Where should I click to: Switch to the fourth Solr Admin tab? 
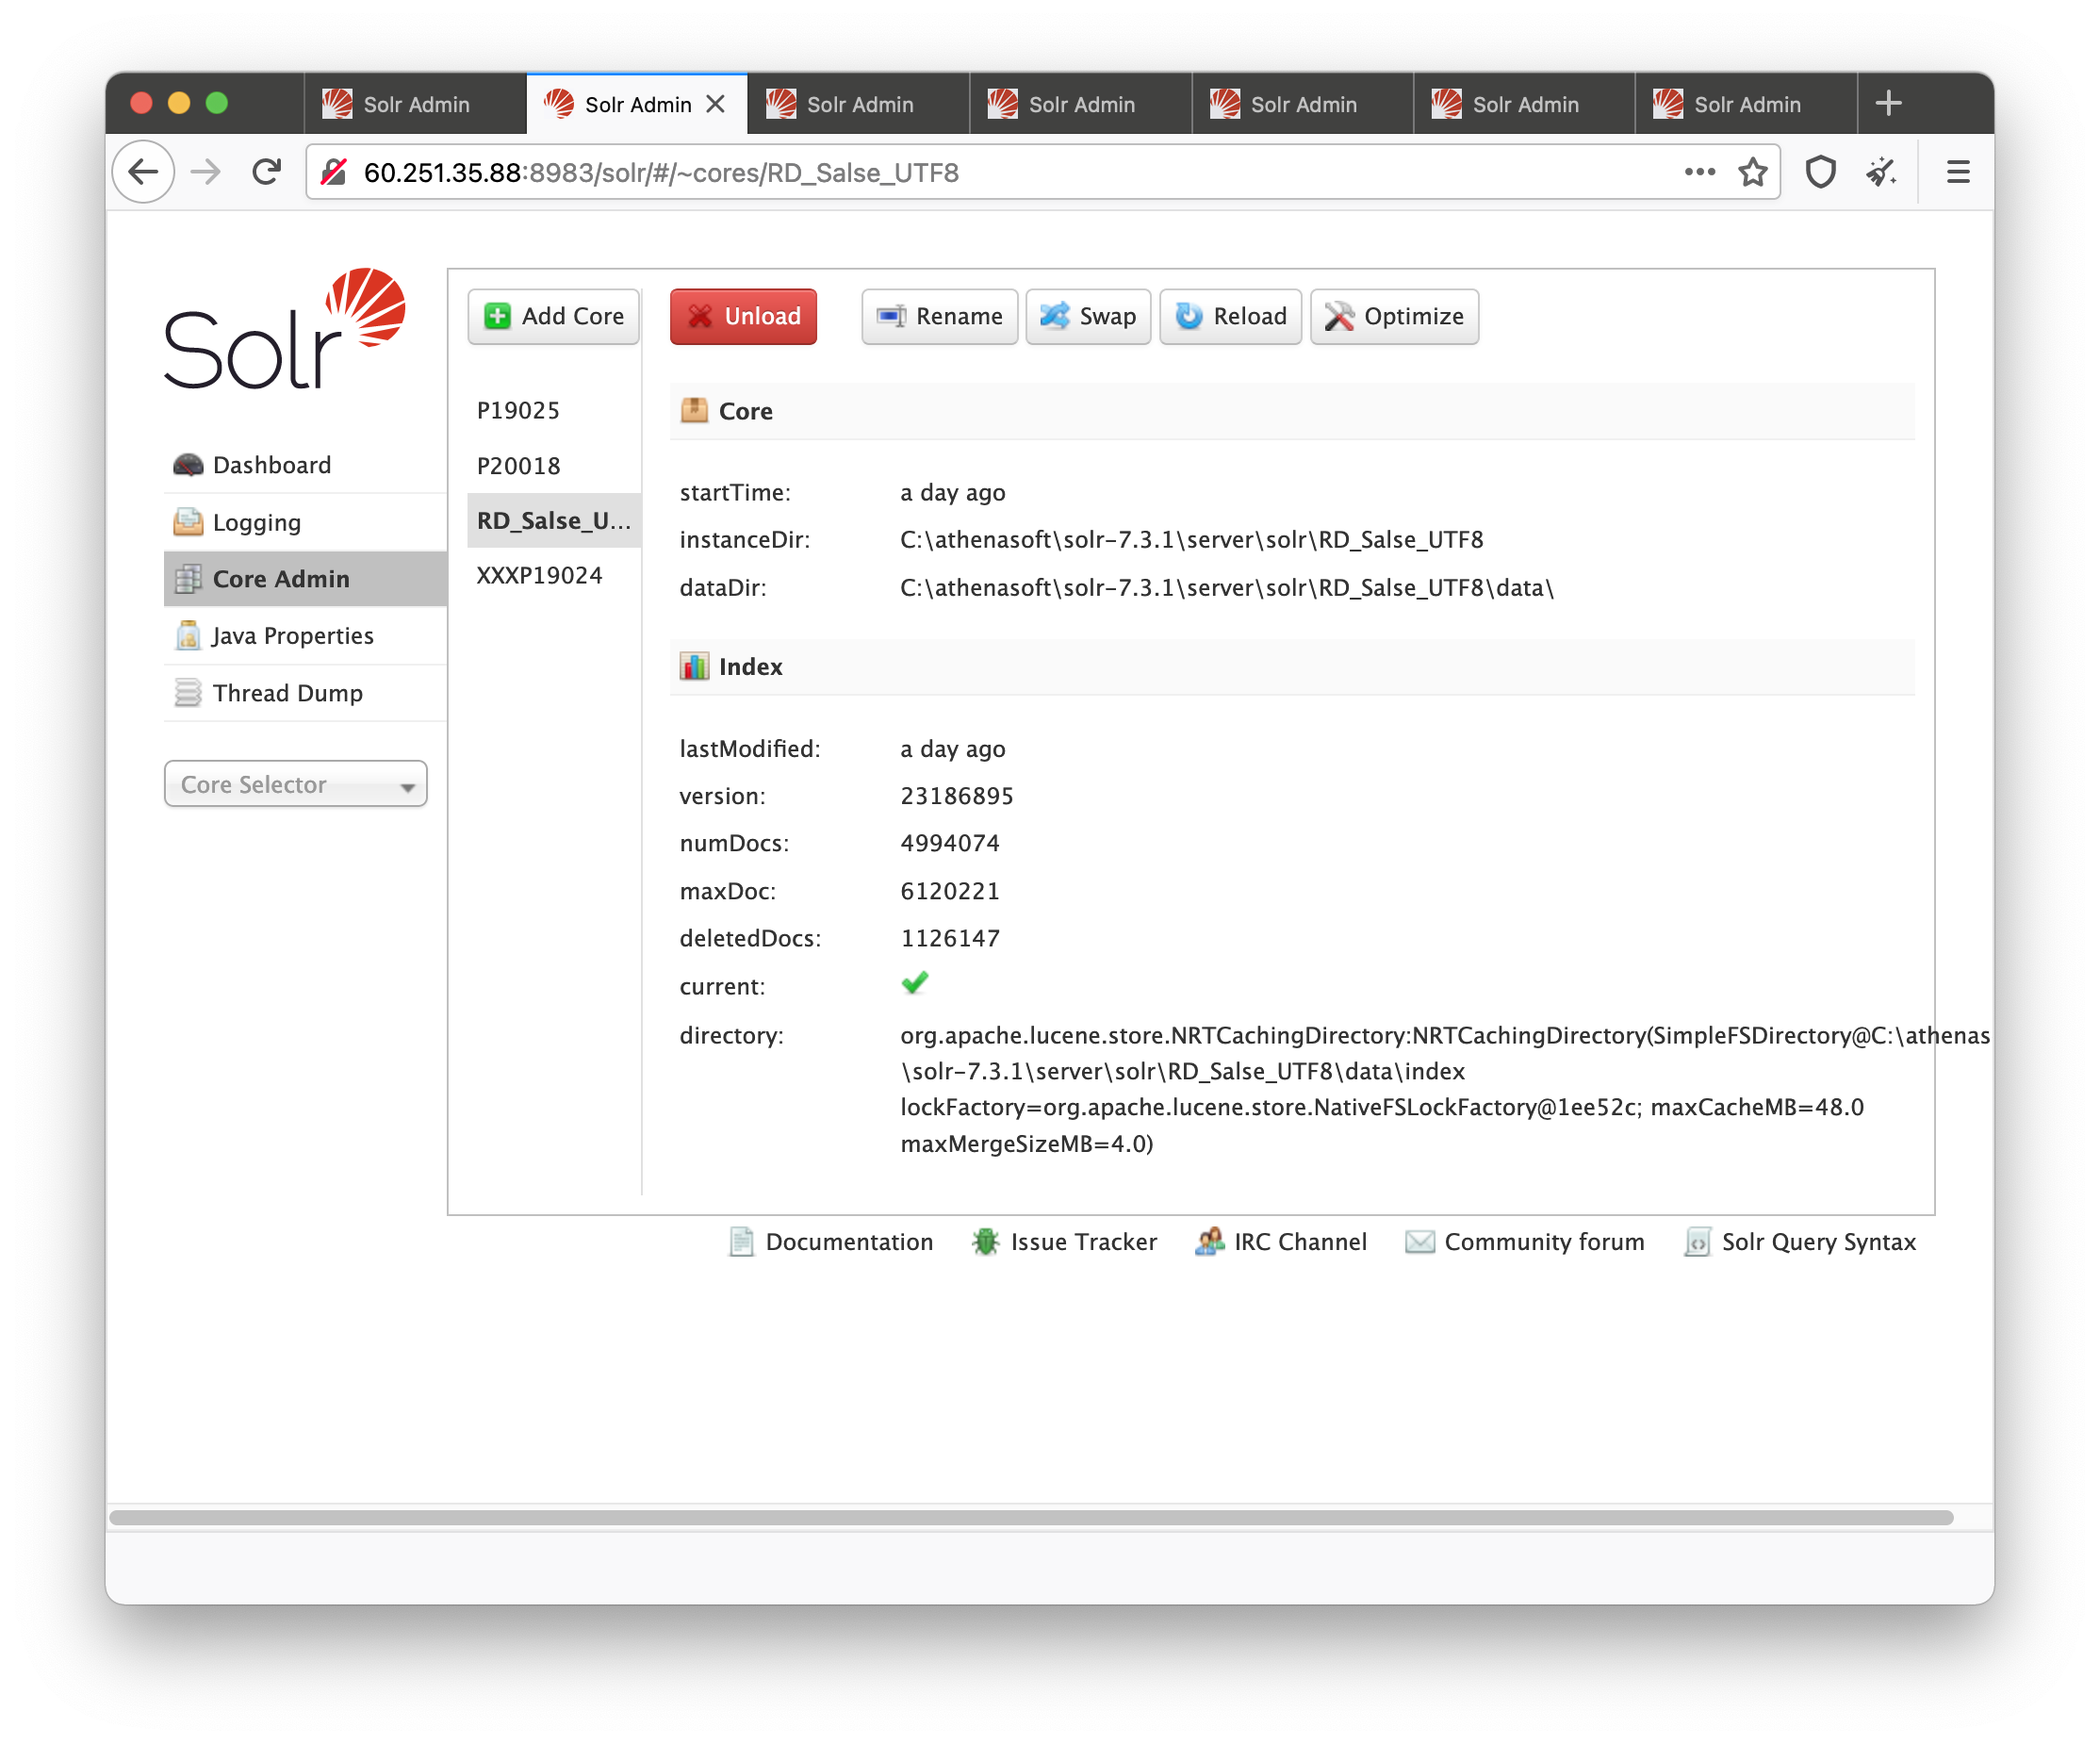1081,104
